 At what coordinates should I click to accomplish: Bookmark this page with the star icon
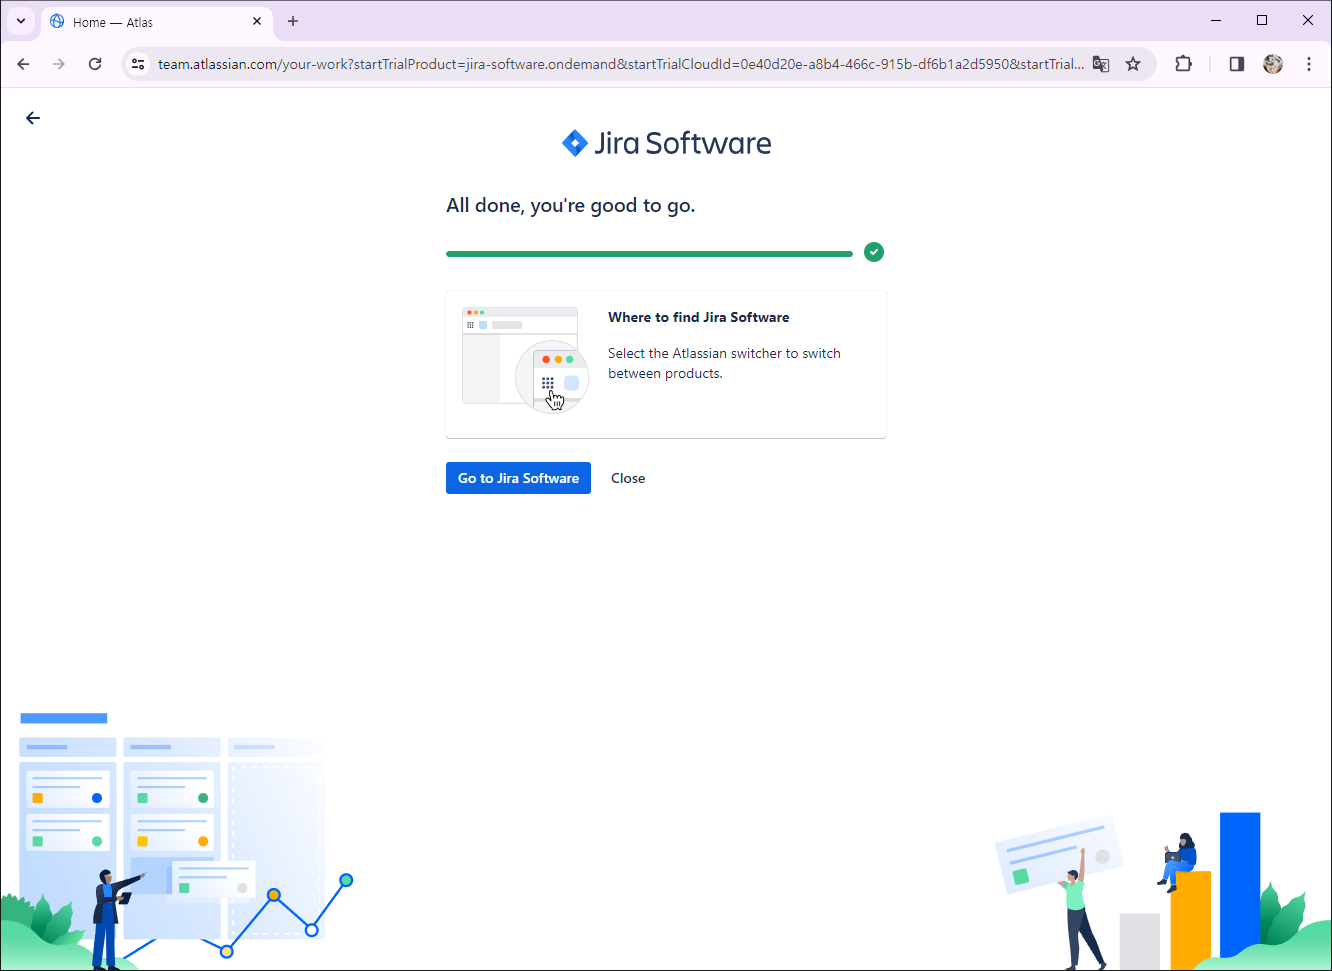coord(1133,64)
